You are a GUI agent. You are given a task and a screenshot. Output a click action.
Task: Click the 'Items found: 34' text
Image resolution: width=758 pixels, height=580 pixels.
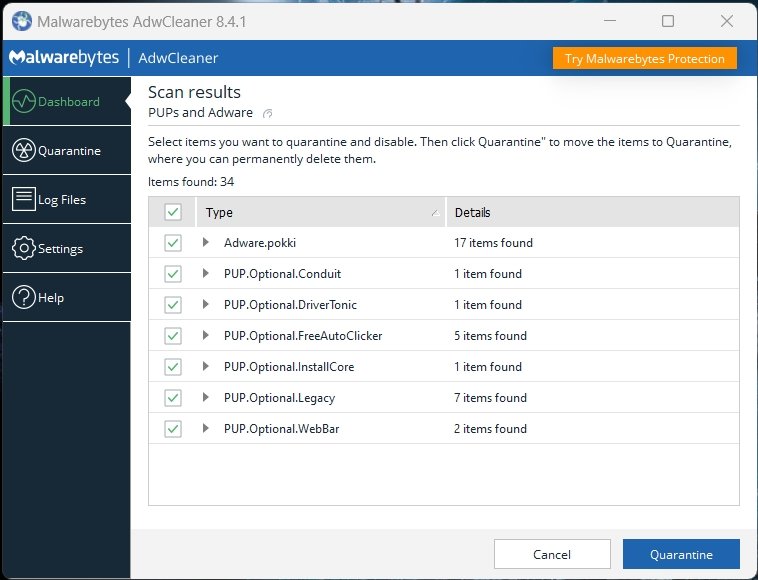(x=191, y=182)
